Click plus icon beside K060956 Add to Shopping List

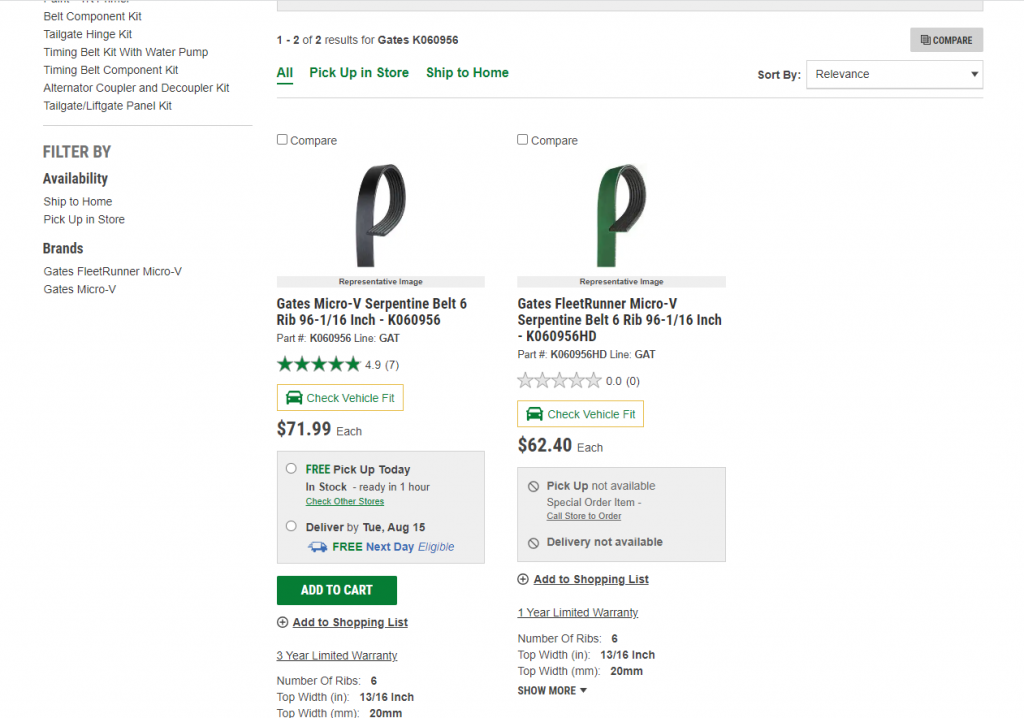pos(282,622)
